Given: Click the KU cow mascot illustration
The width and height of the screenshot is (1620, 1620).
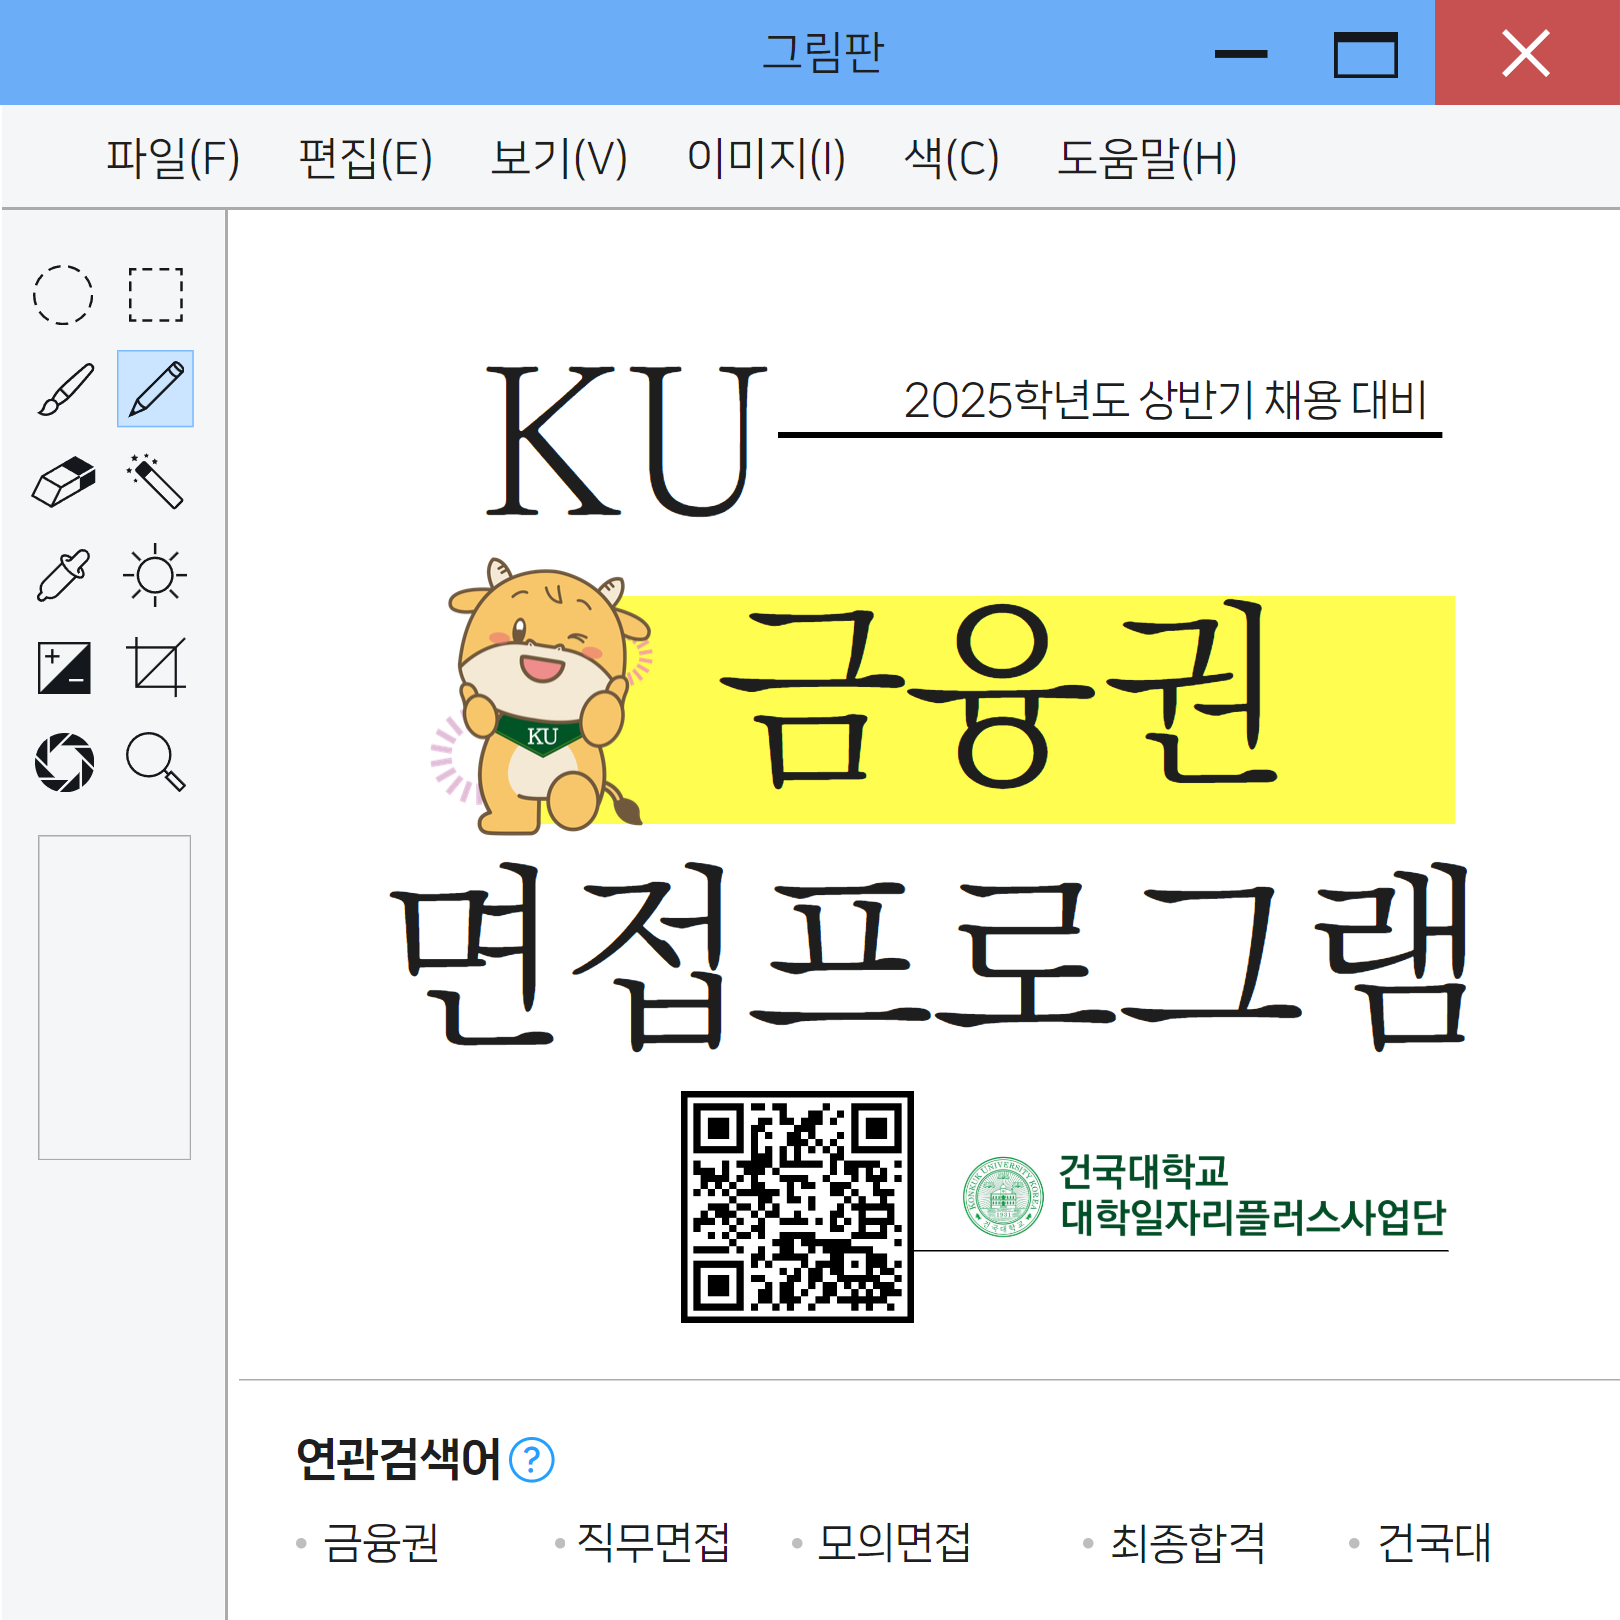Looking at the screenshot, I should click(542, 697).
